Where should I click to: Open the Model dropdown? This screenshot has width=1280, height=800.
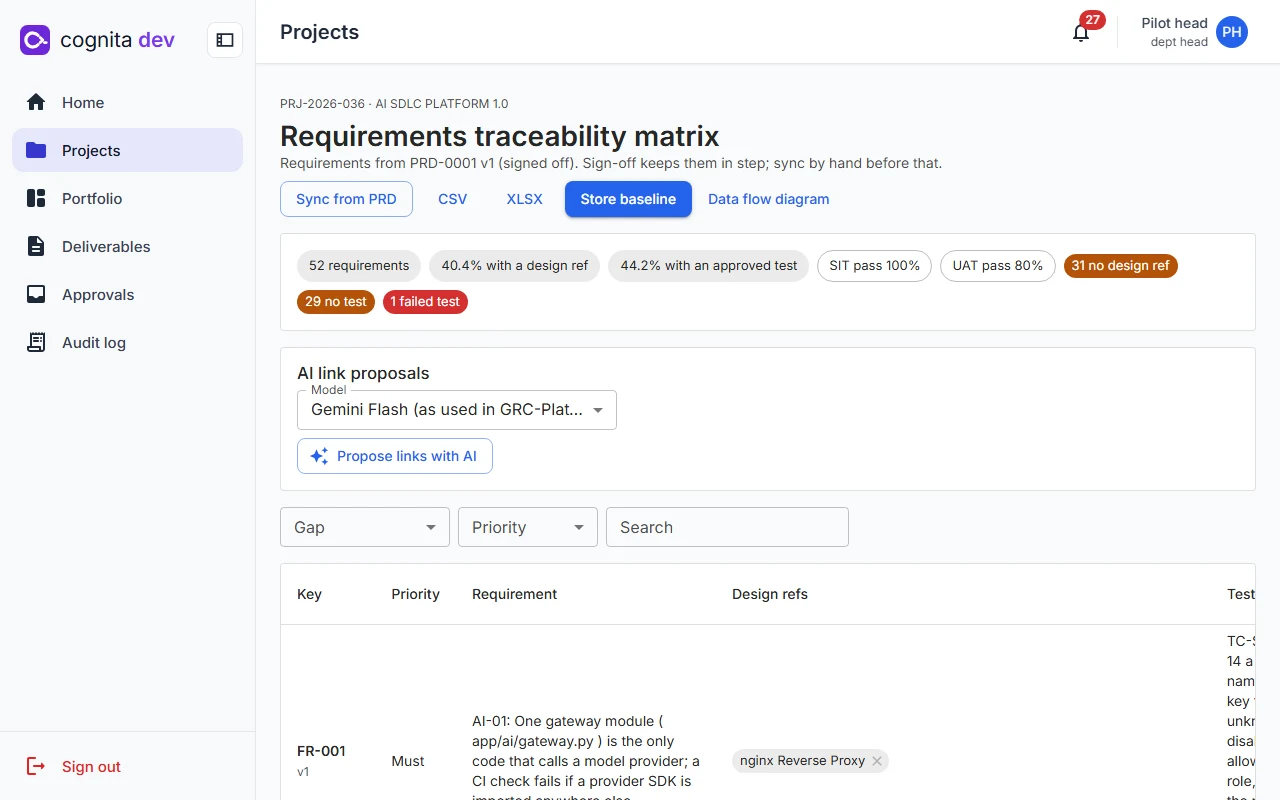pyautogui.click(x=457, y=410)
